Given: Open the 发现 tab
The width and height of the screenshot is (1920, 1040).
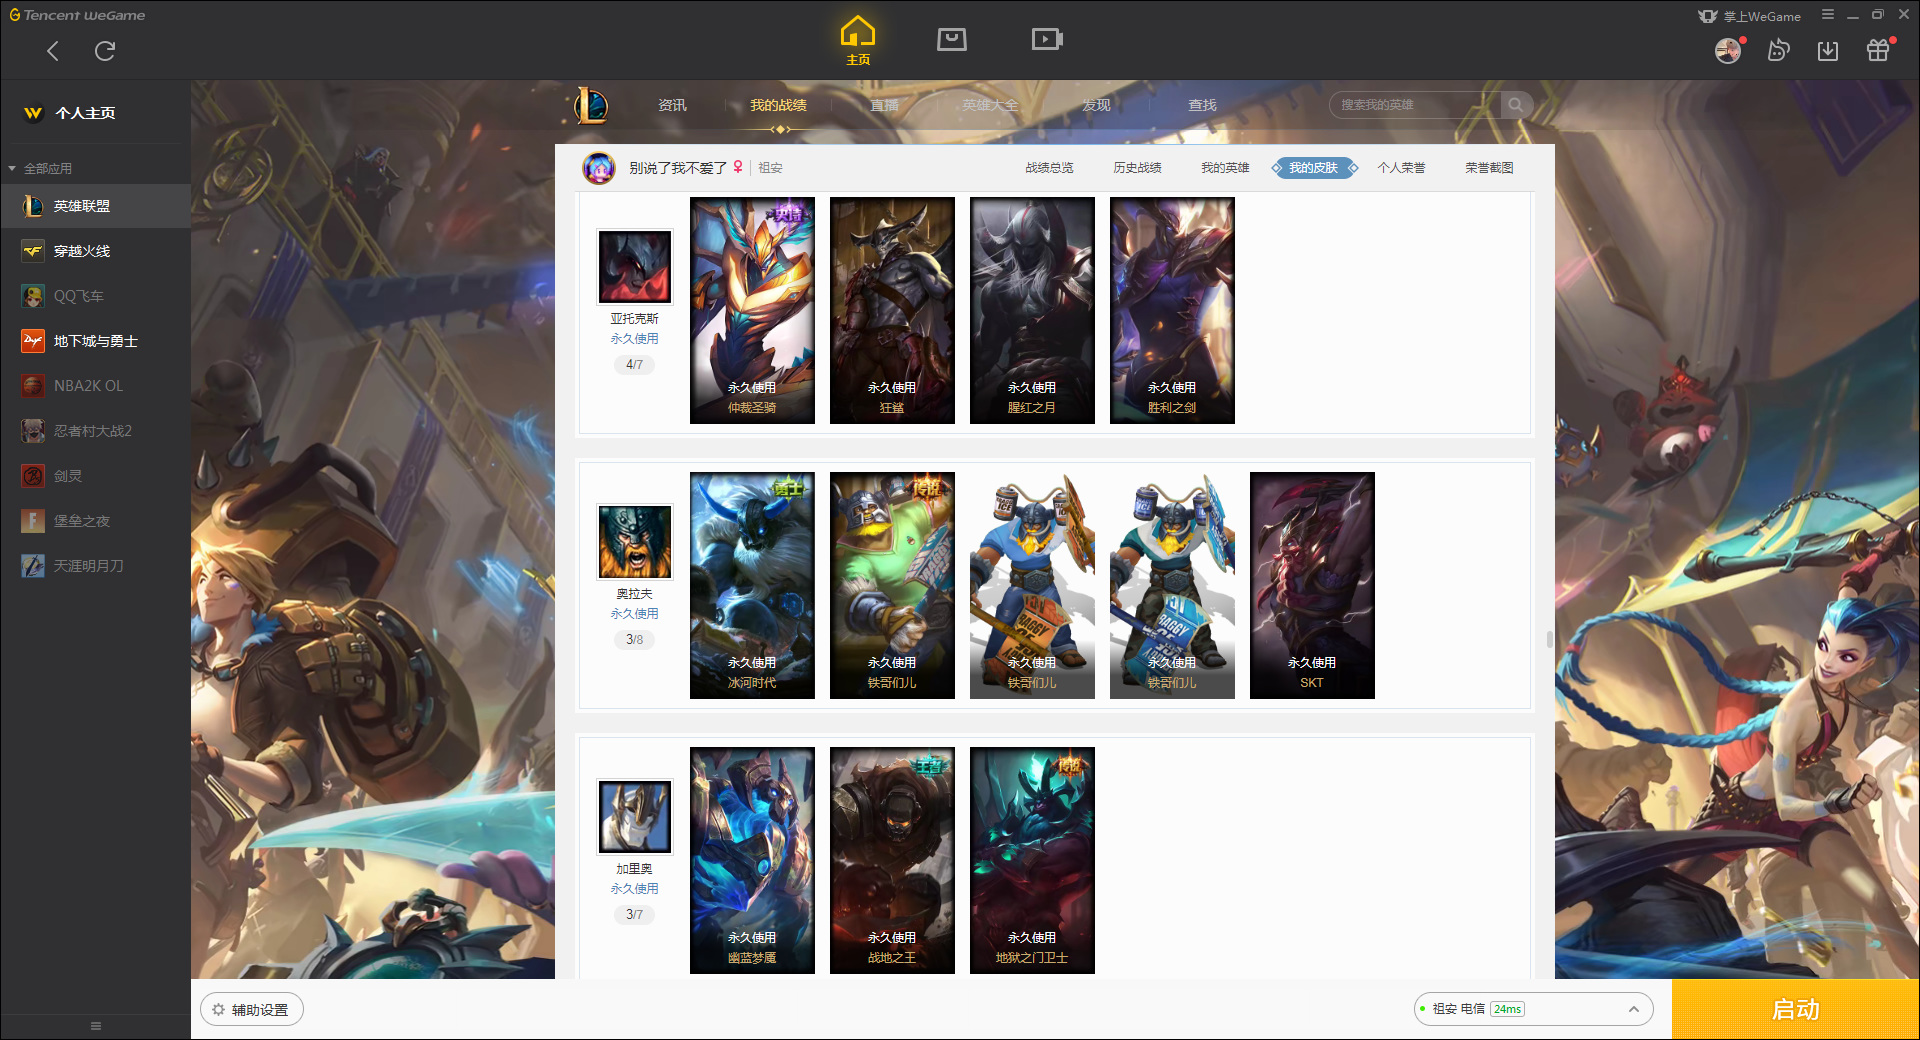Looking at the screenshot, I should [x=1096, y=105].
